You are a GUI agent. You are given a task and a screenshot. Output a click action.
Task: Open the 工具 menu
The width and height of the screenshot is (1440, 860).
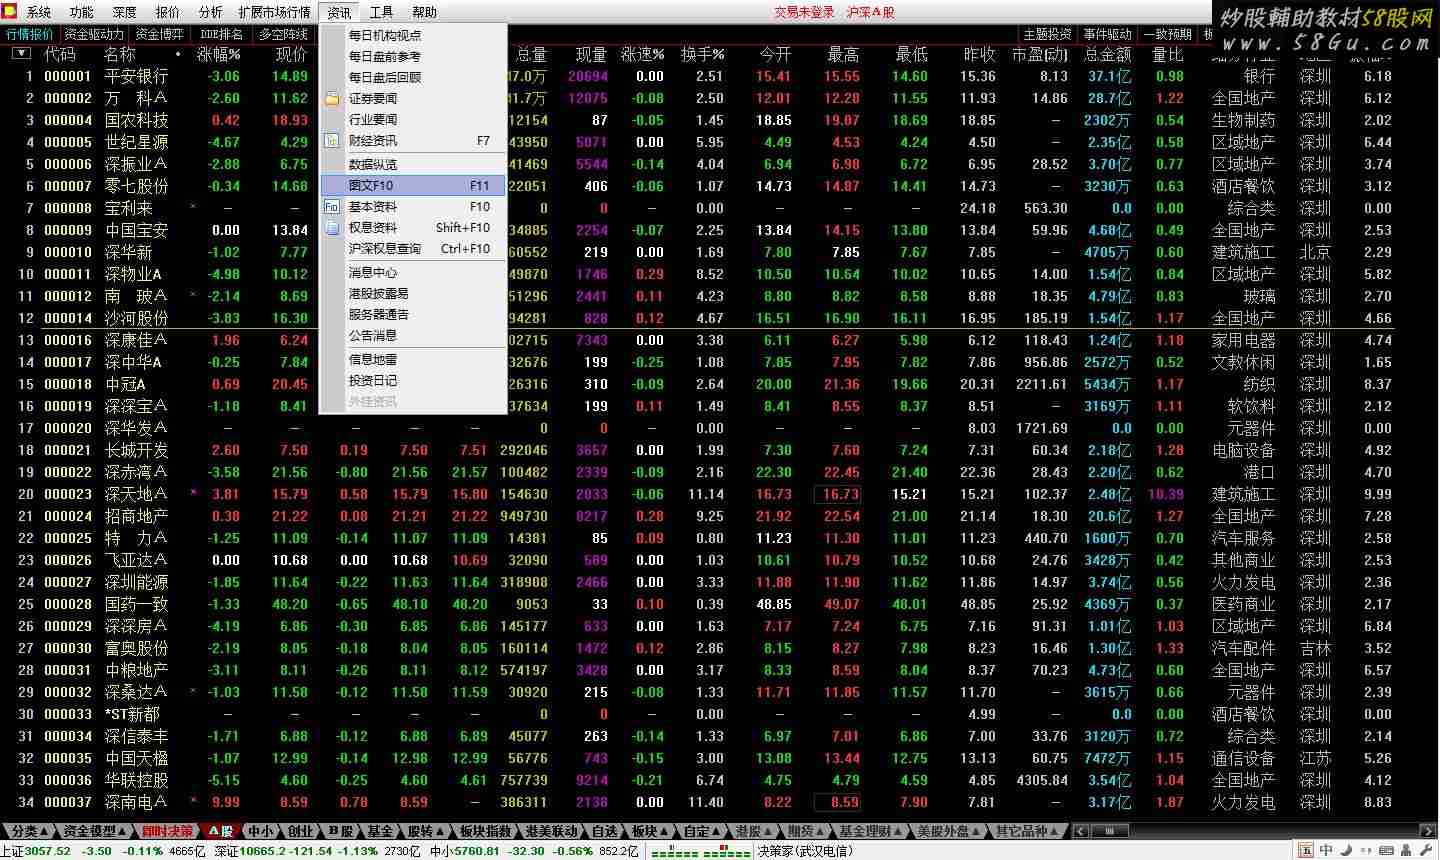382,12
